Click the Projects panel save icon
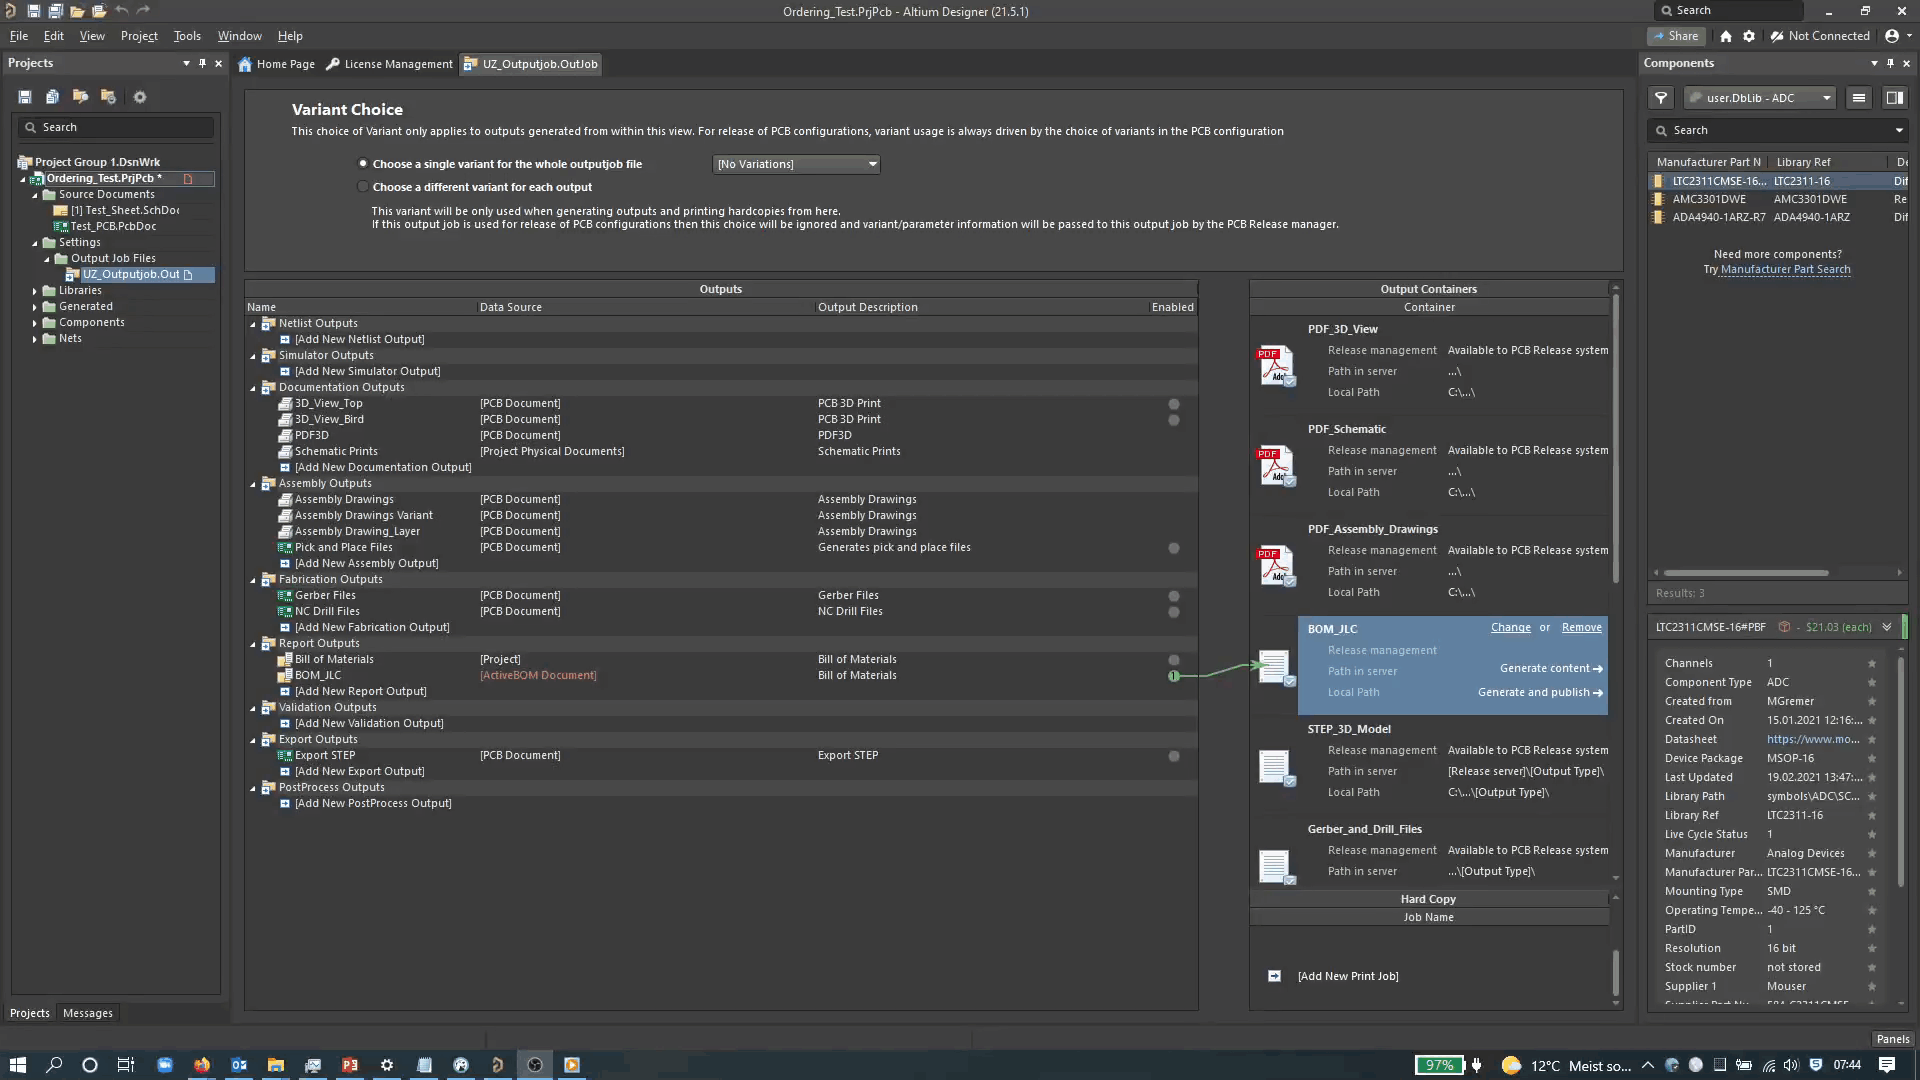The width and height of the screenshot is (1920, 1080). coord(25,97)
